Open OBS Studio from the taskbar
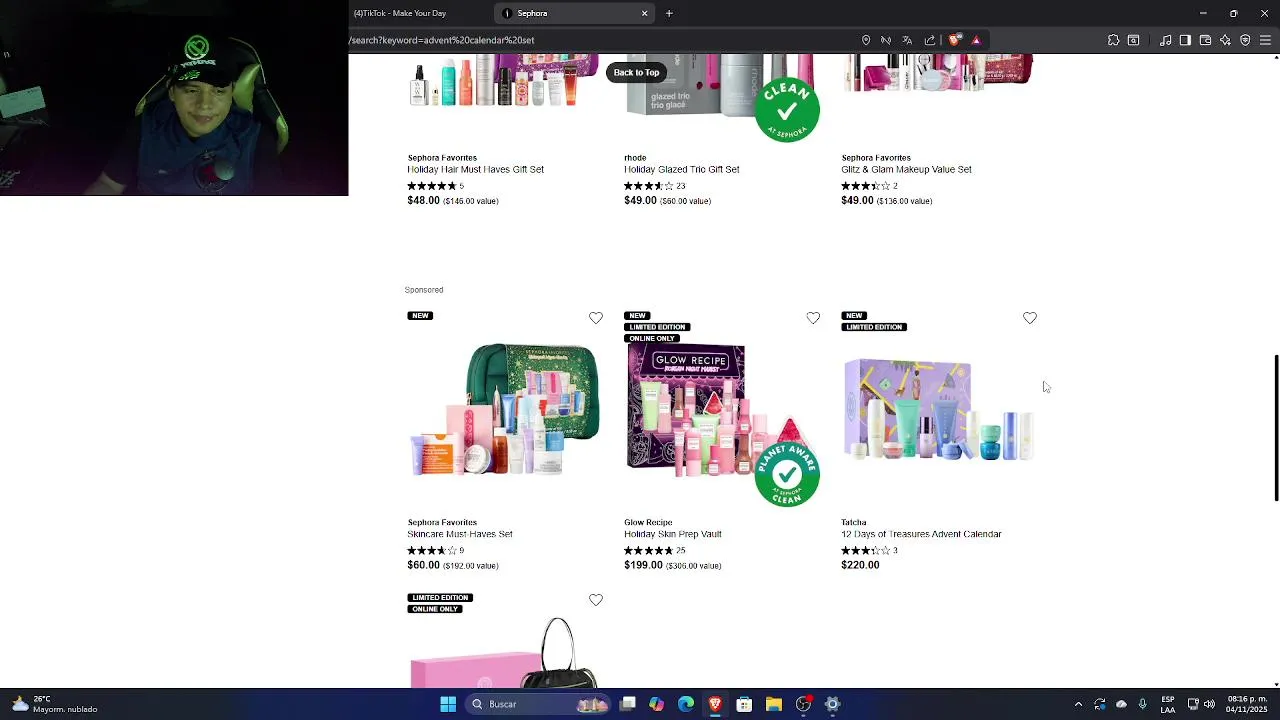1280x720 pixels. tap(803, 704)
